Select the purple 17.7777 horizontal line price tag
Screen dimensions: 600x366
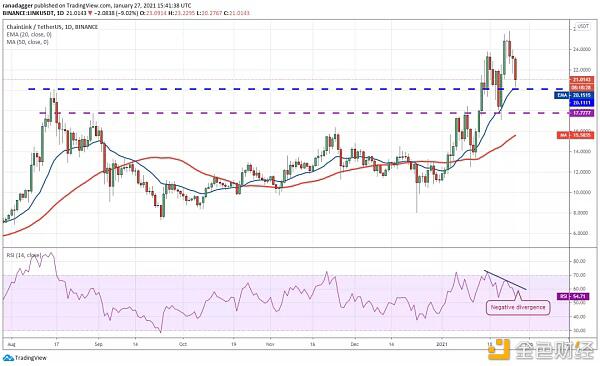click(x=582, y=113)
